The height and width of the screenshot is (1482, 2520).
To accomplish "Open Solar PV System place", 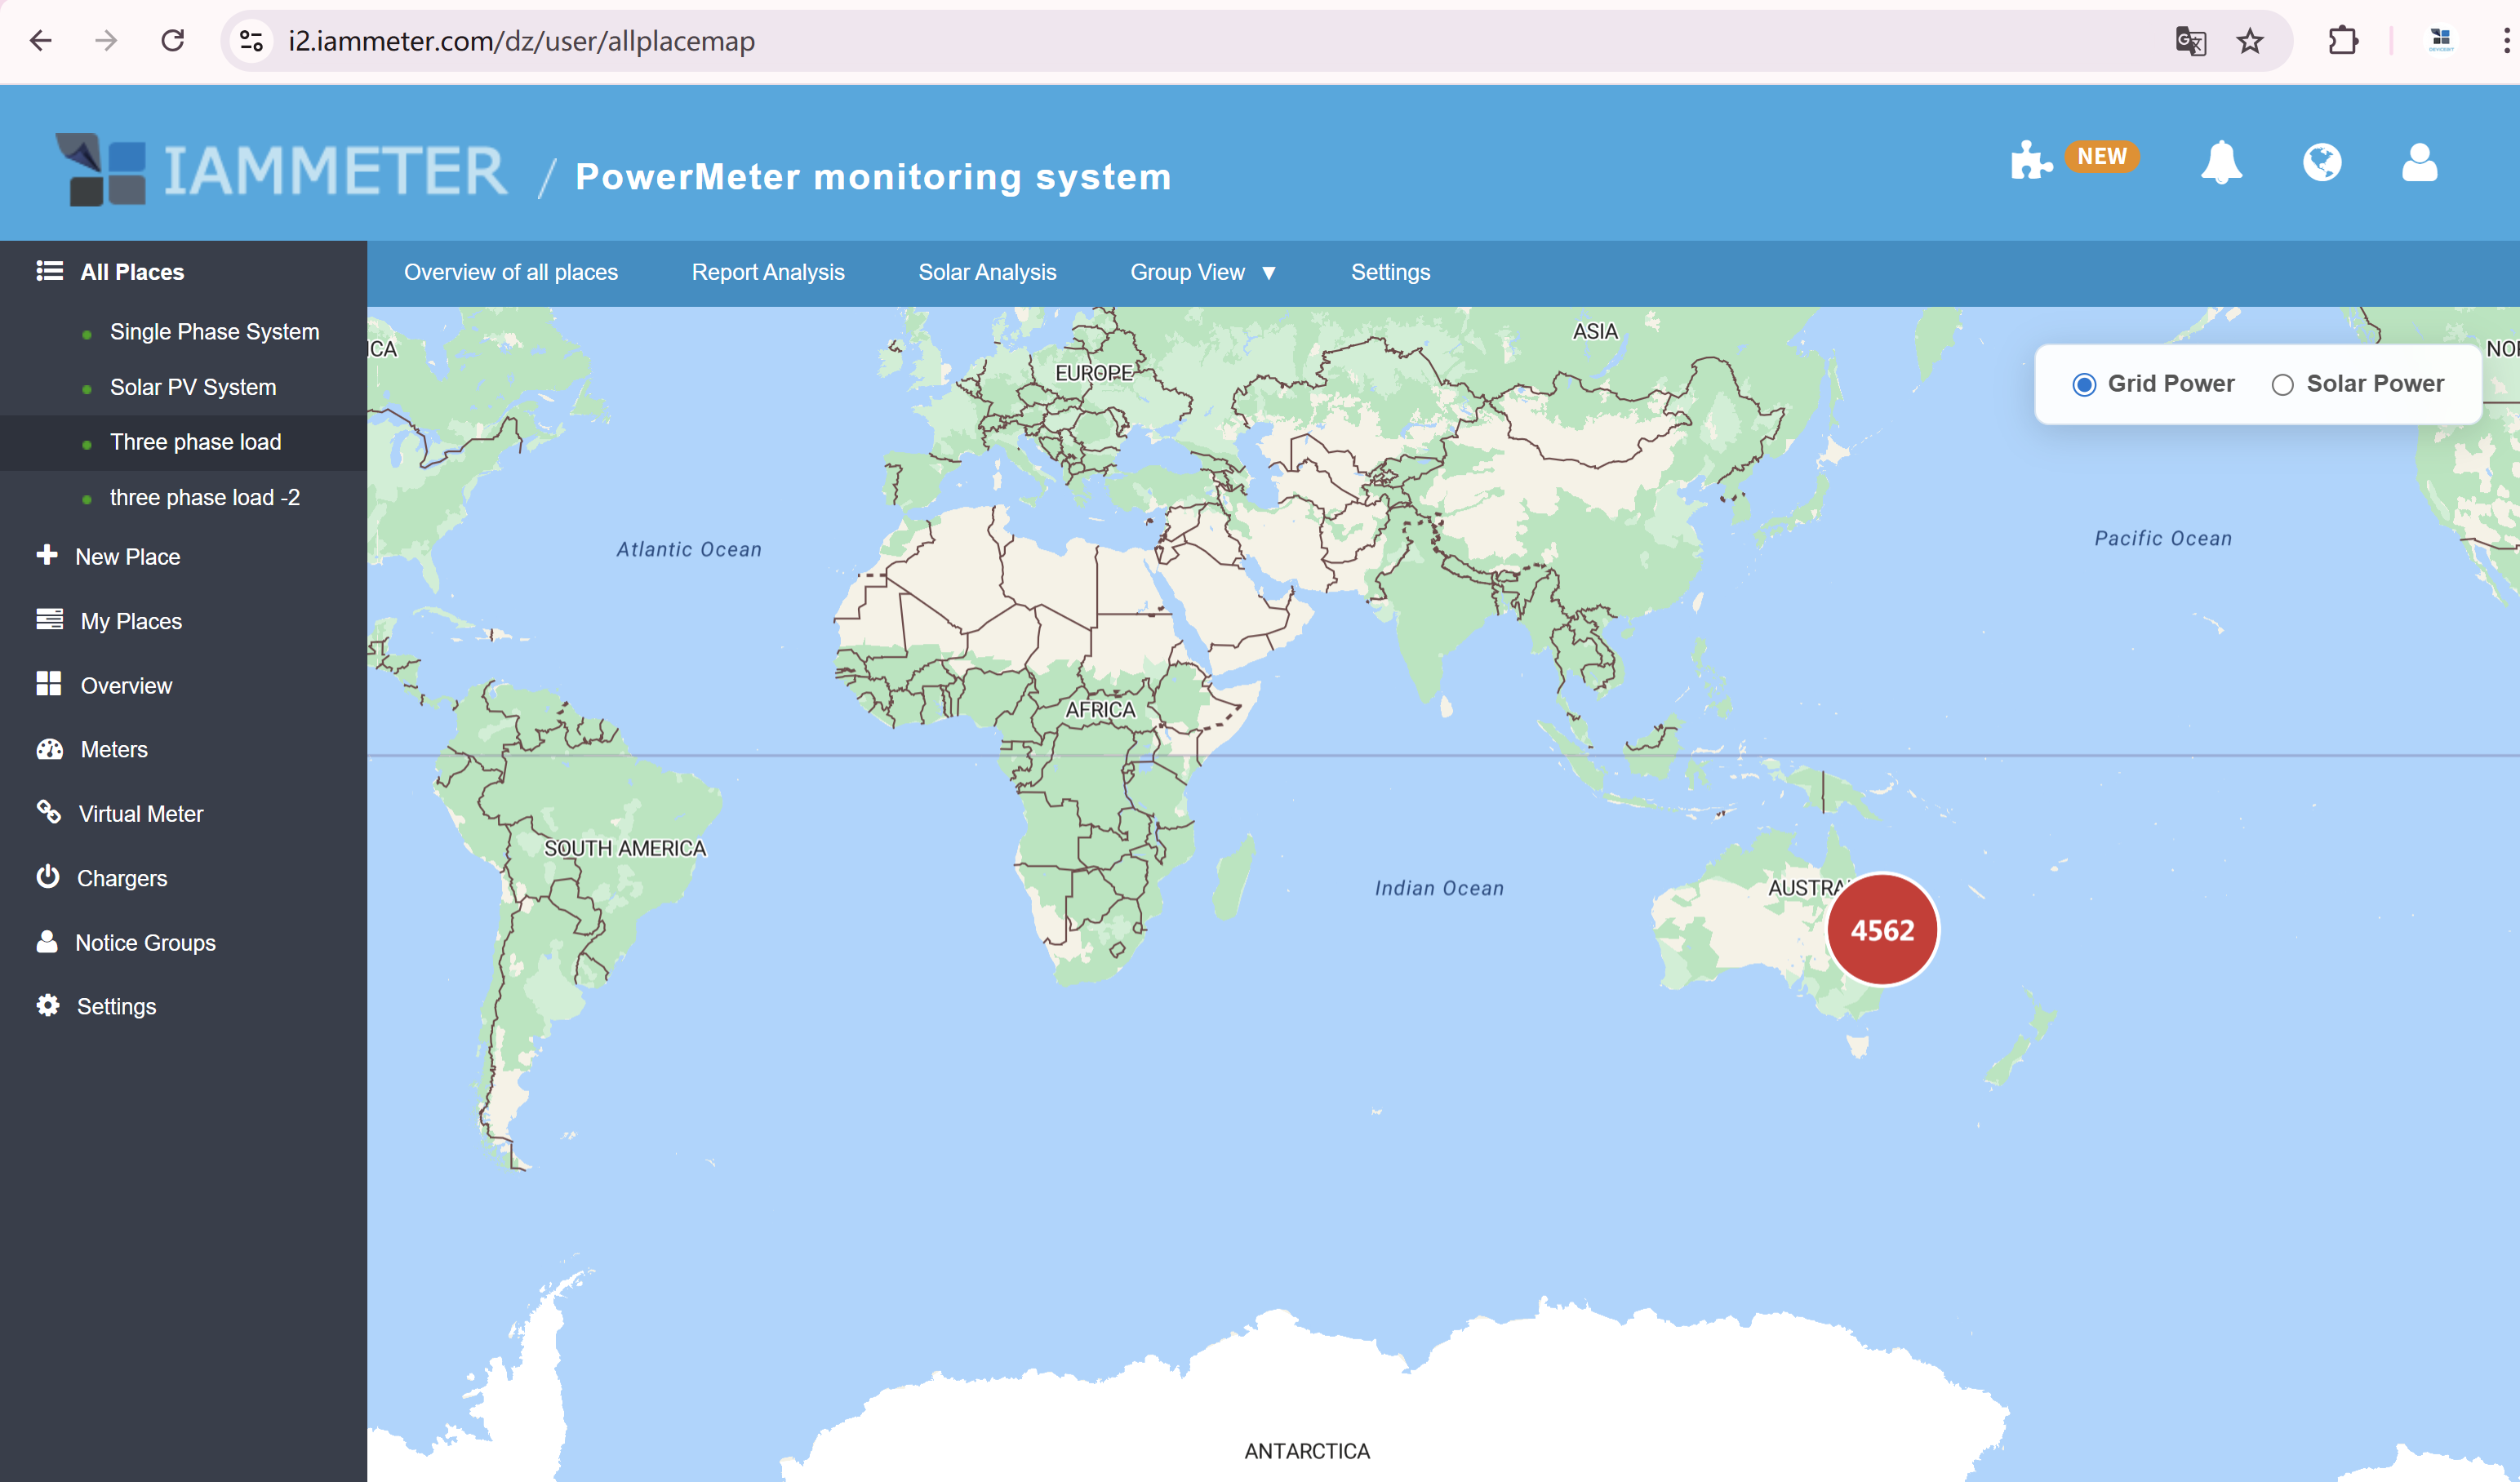I will [193, 387].
